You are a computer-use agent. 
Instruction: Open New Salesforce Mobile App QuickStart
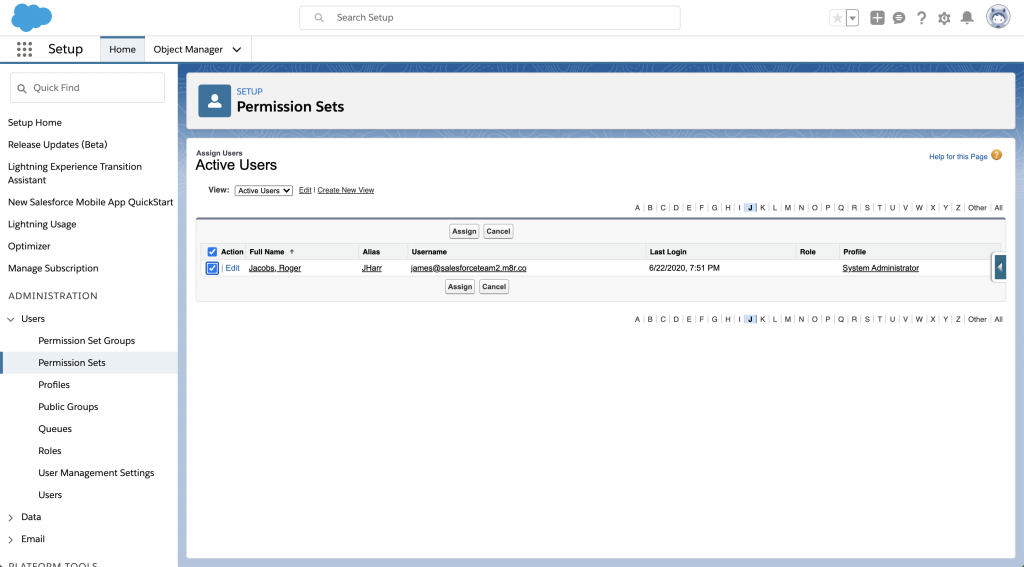pyautogui.click(x=90, y=202)
